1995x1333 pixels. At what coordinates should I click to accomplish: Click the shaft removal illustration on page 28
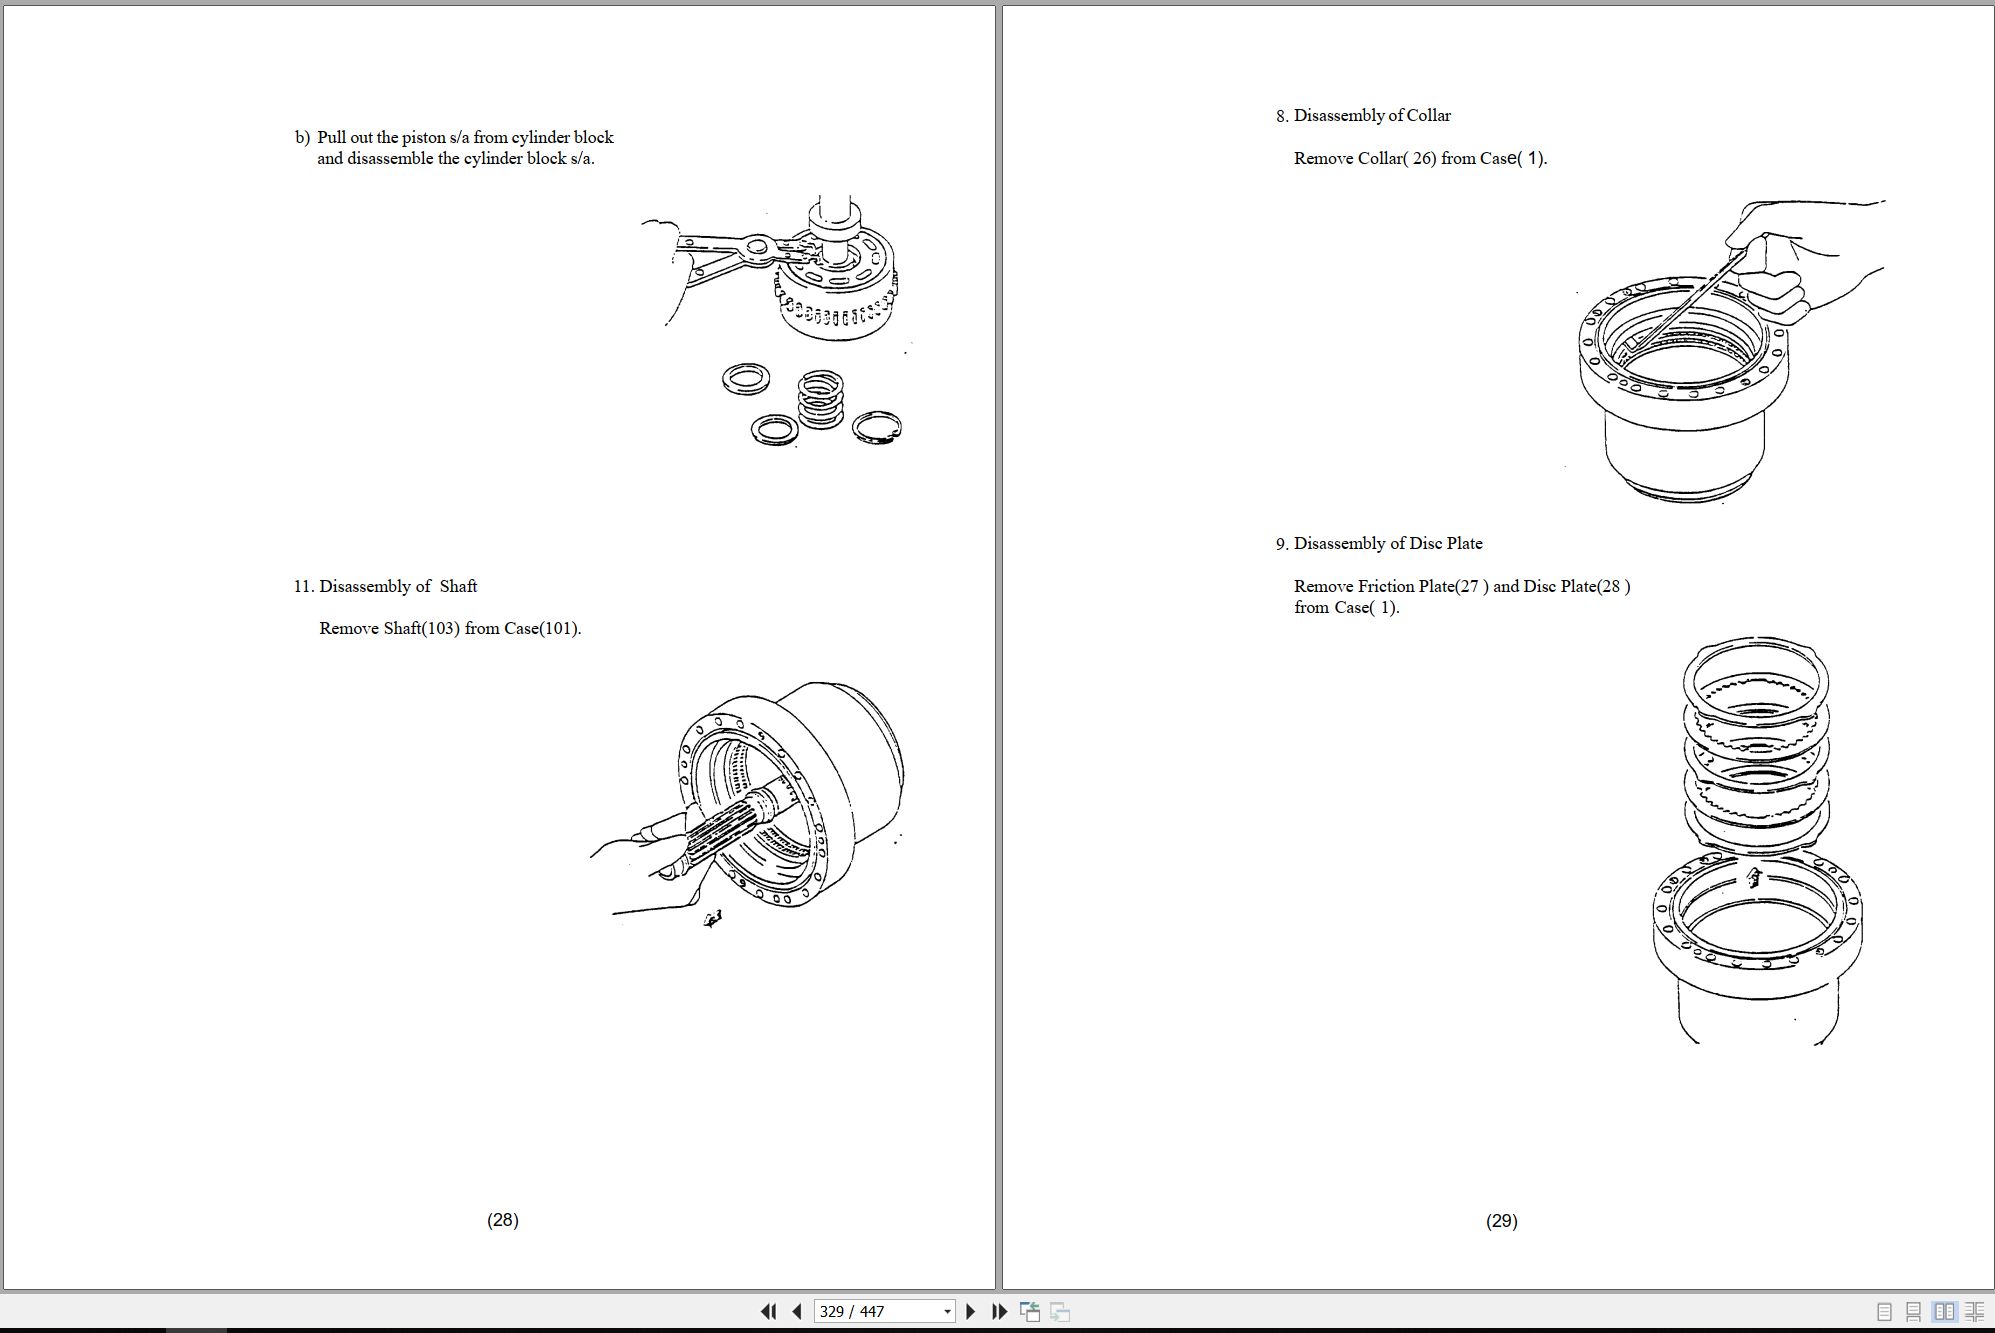[x=748, y=806]
